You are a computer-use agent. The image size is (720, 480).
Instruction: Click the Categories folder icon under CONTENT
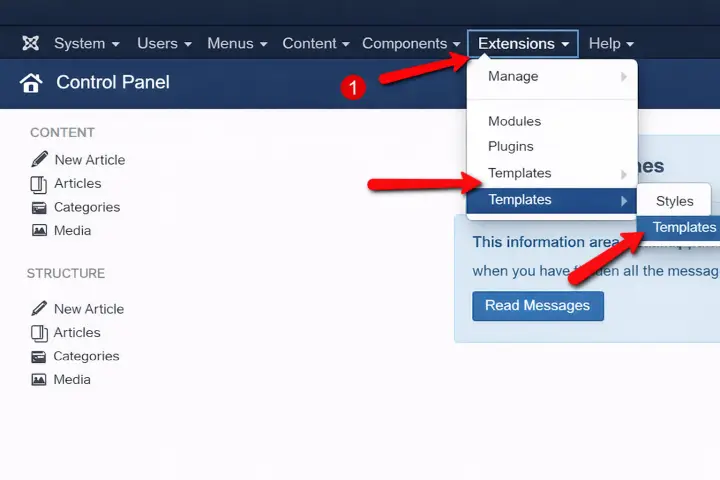(39, 208)
